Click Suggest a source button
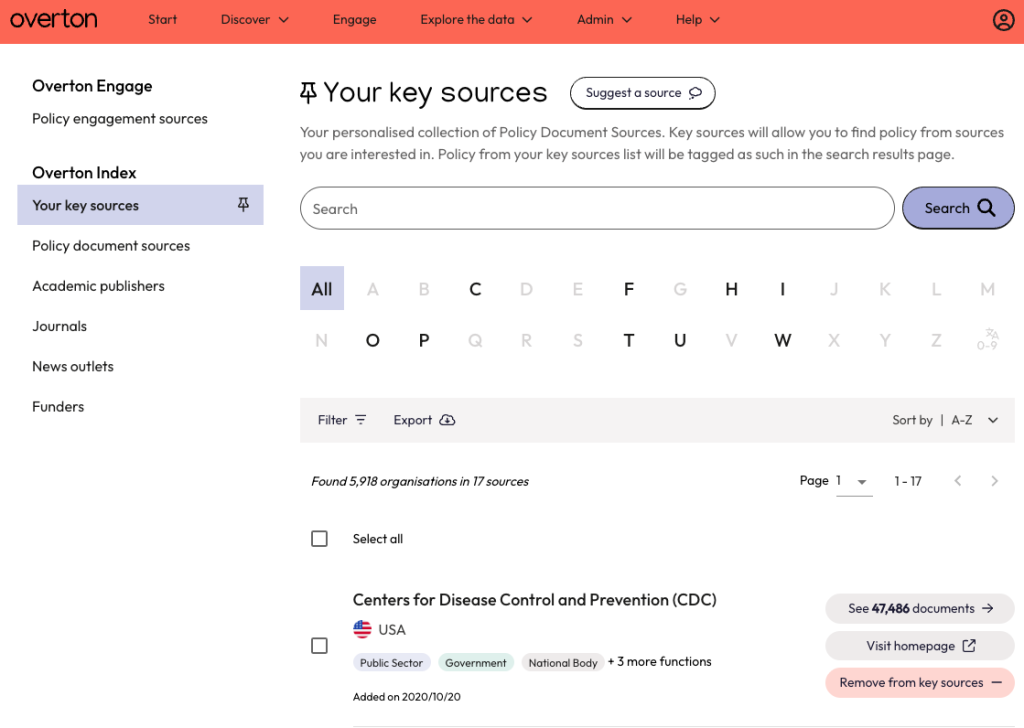 [x=643, y=93]
